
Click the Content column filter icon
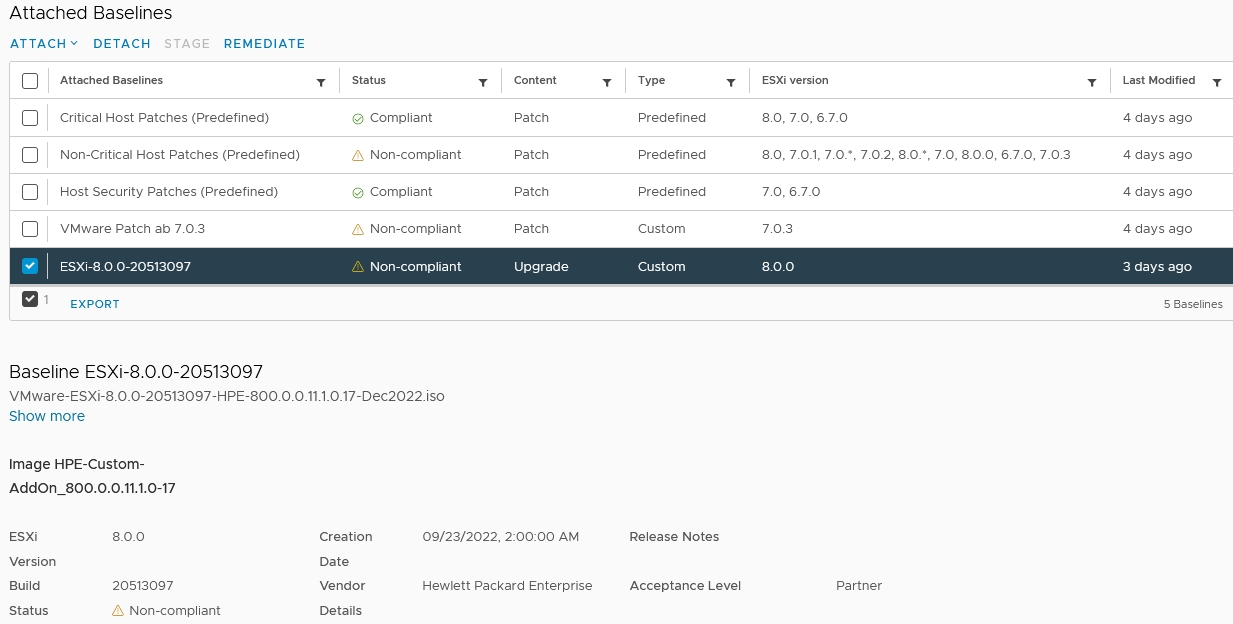[x=607, y=82]
